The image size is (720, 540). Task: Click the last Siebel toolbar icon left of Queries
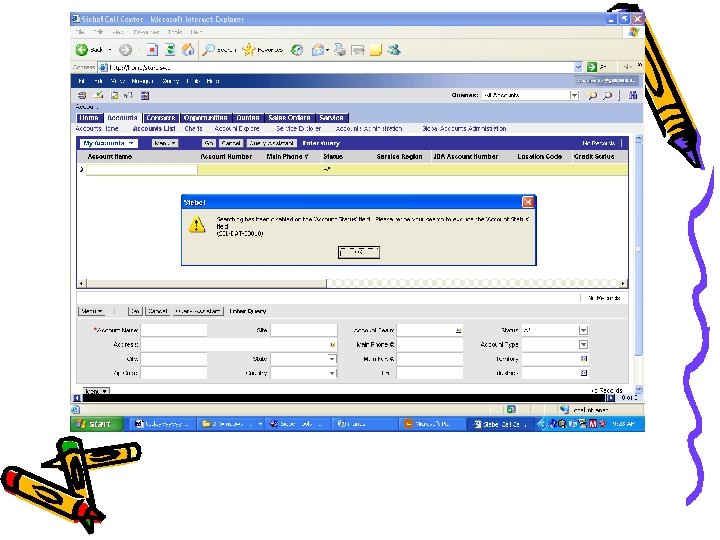(x=145, y=96)
